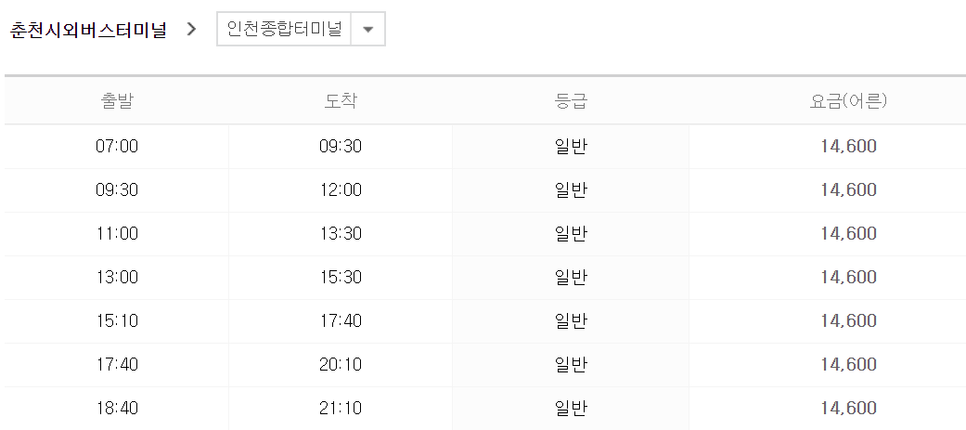Select the 춘천시외버스터미널 departure terminal label

click(x=88, y=30)
